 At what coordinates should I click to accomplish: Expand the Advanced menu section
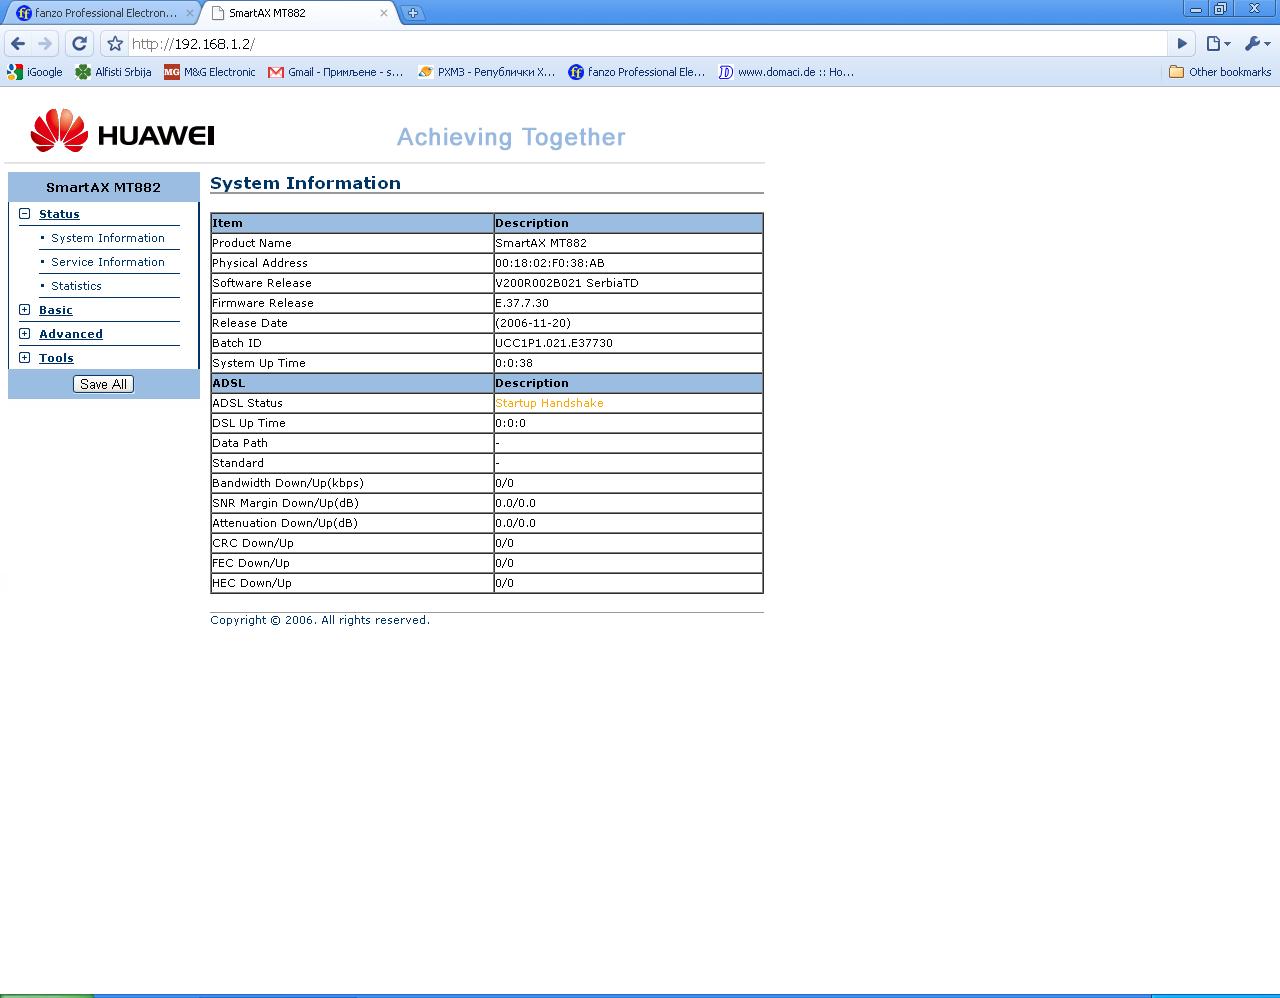pyautogui.click(x=25, y=334)
